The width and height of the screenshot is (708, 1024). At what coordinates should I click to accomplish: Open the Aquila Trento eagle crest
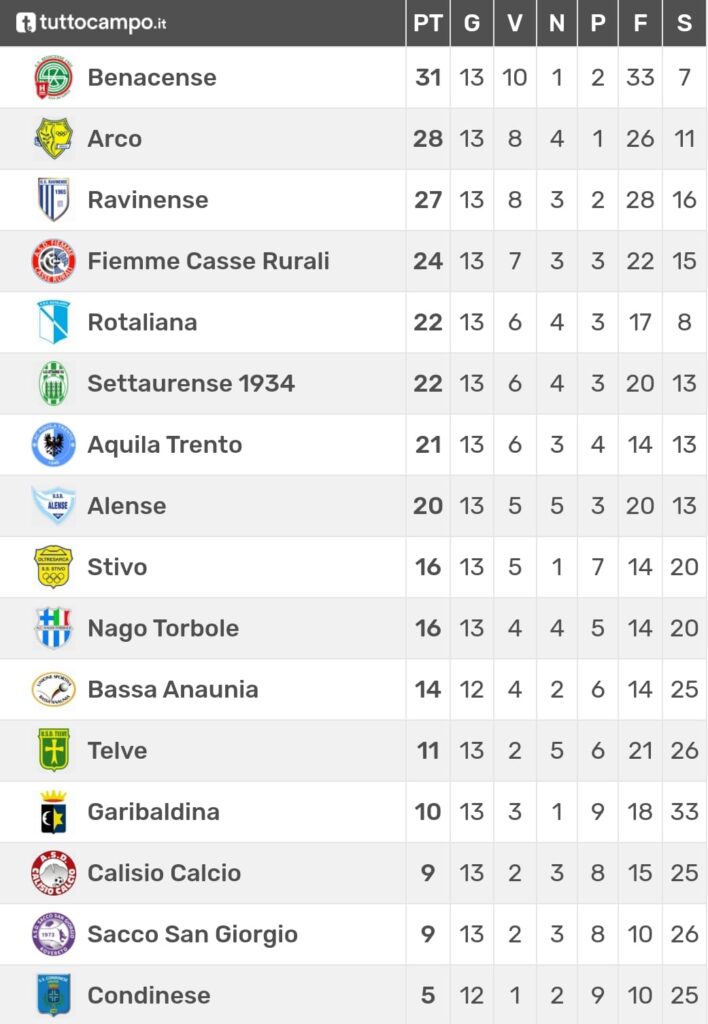pyautogui.click(x=54, y=444)
